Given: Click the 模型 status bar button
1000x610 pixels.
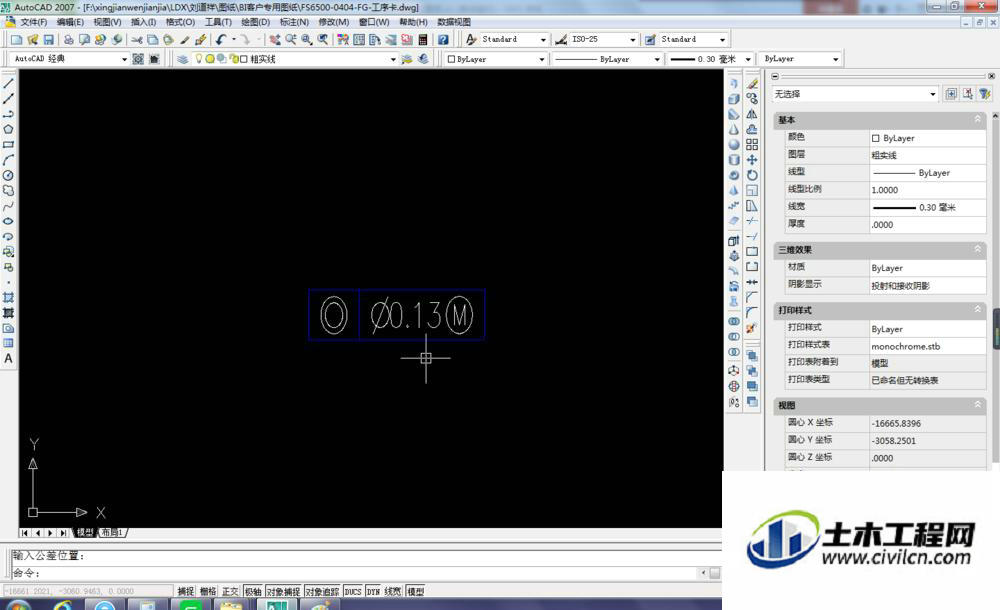Looking at the screenshot, I should [x=416, y=591].
